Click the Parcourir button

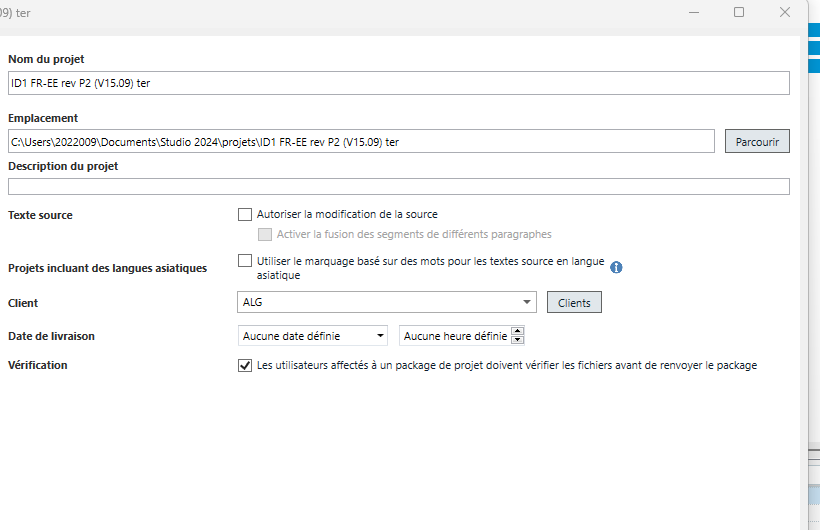coord(757,142)
